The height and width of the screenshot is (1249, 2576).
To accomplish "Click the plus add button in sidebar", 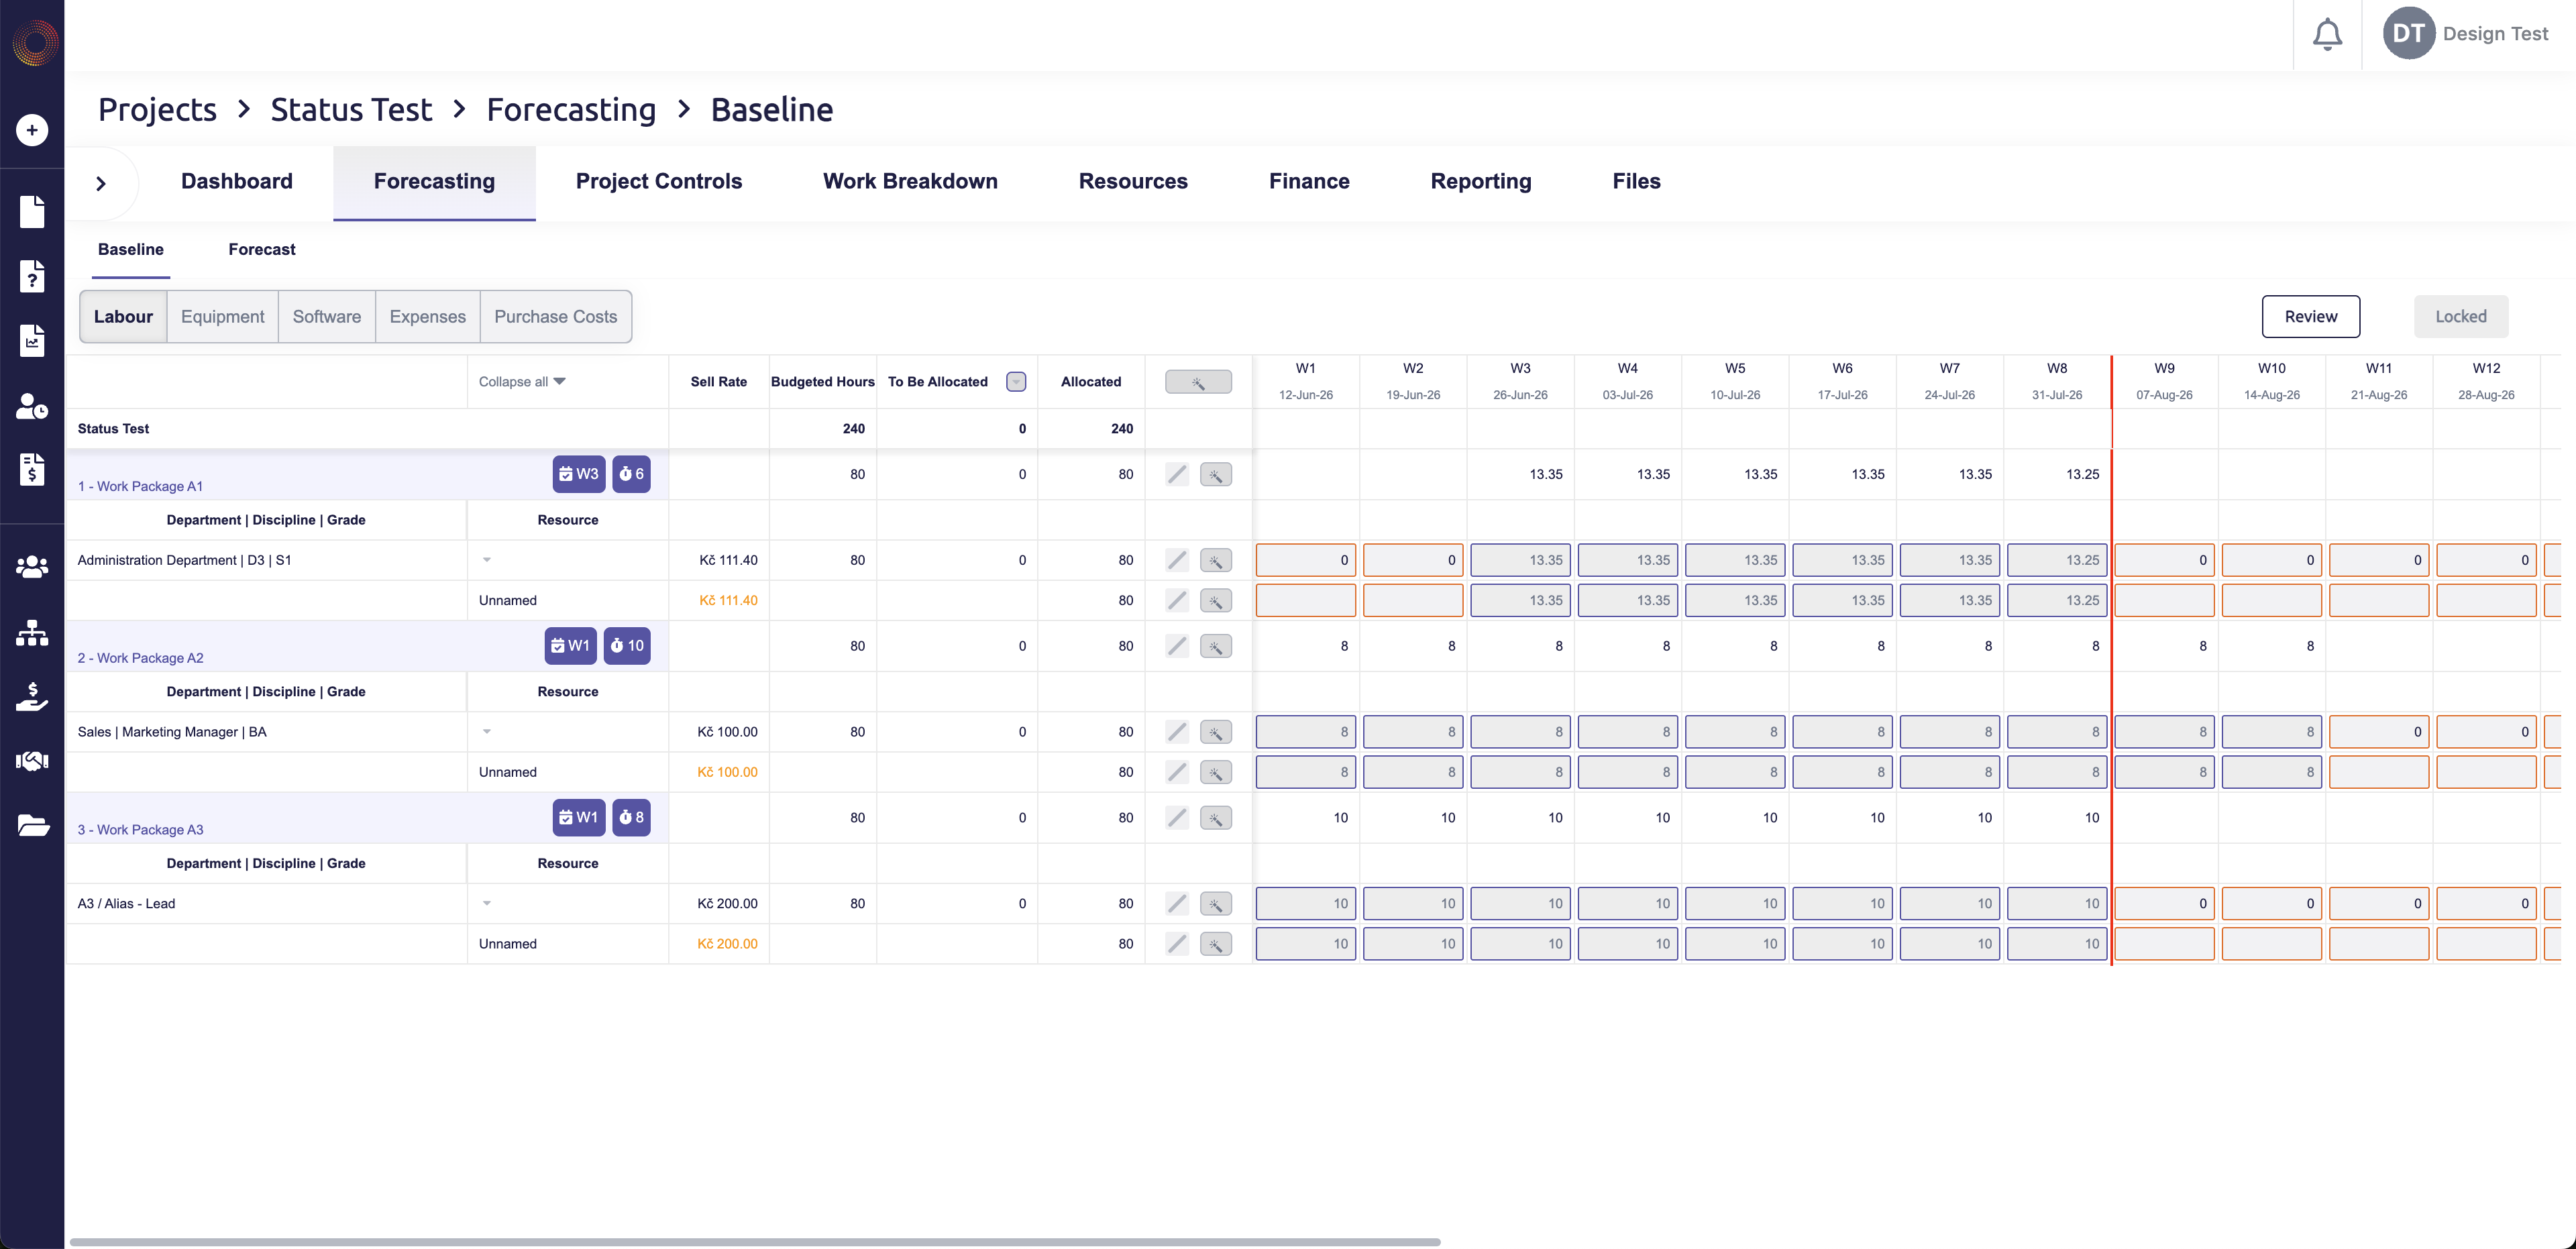I will (x=32, y=130).
